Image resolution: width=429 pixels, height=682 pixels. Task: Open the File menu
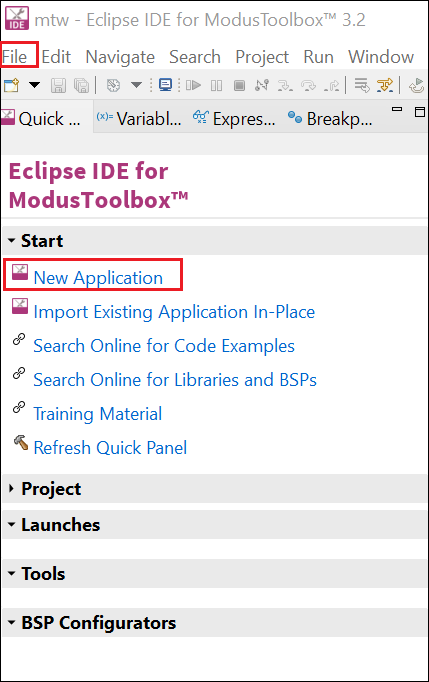(x=14, y=57)
